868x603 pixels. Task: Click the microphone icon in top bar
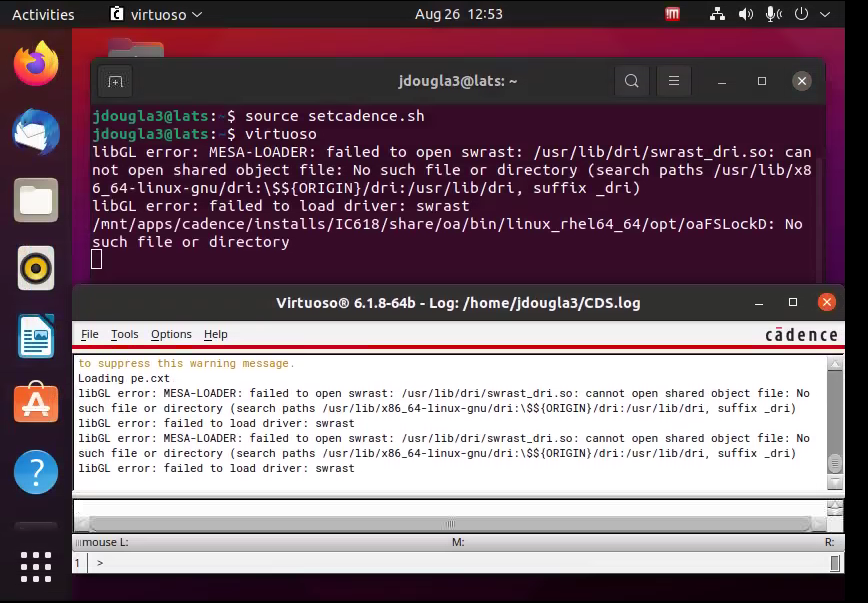click(x=773, y=14)
